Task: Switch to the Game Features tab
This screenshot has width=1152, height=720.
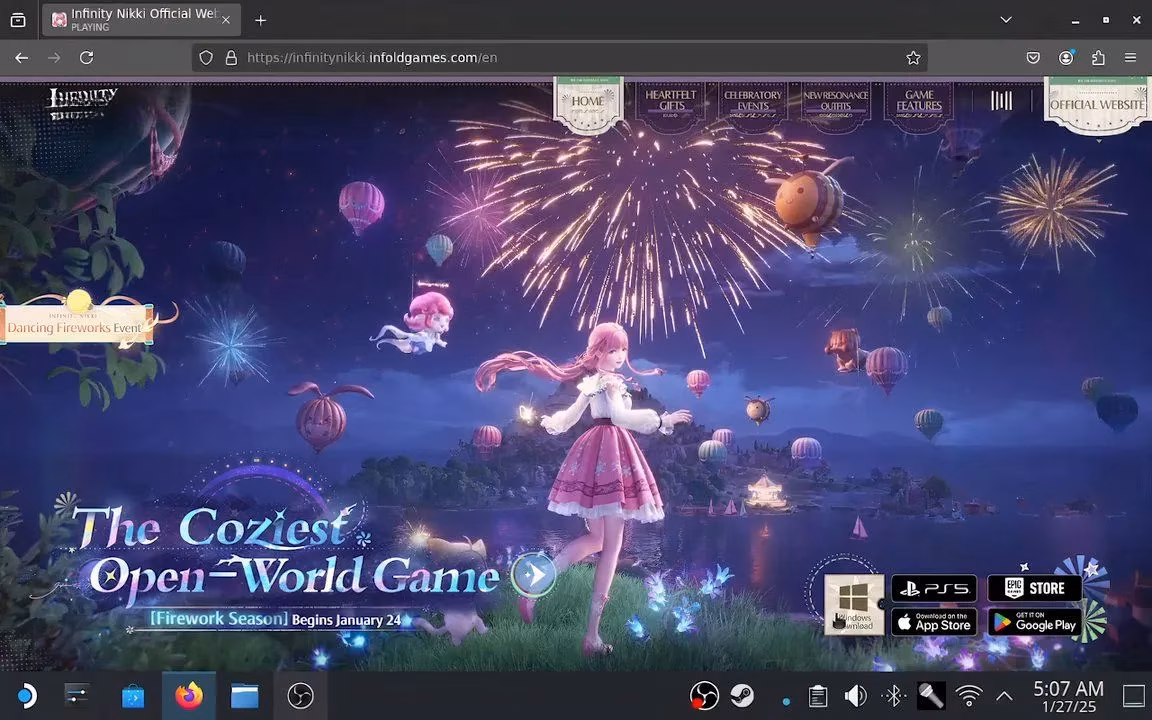Action: tap(918, 100)
